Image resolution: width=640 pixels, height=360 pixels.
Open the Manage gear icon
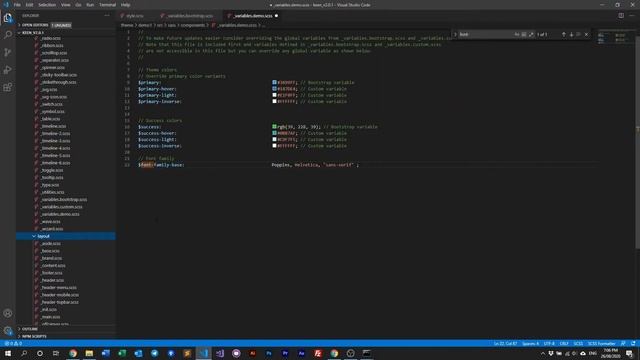(x=8, y=331)
